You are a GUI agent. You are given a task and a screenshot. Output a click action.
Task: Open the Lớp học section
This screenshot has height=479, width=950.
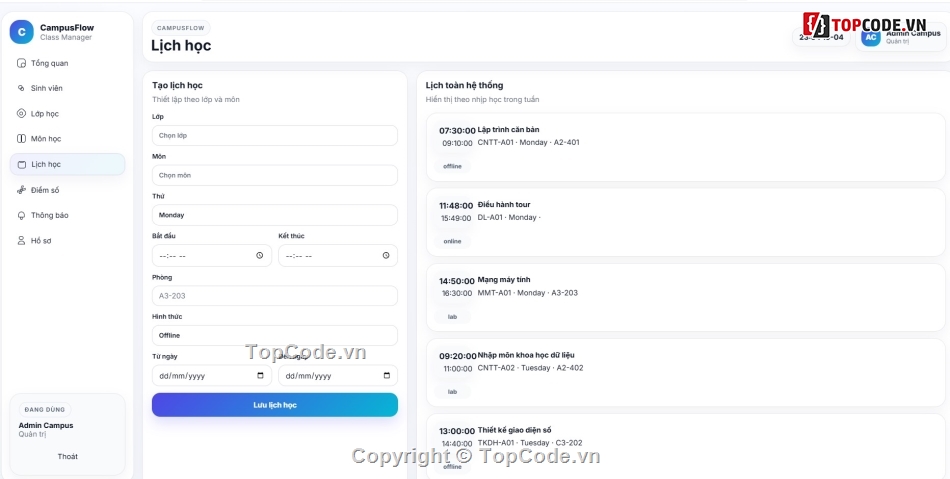coord(67,114)
